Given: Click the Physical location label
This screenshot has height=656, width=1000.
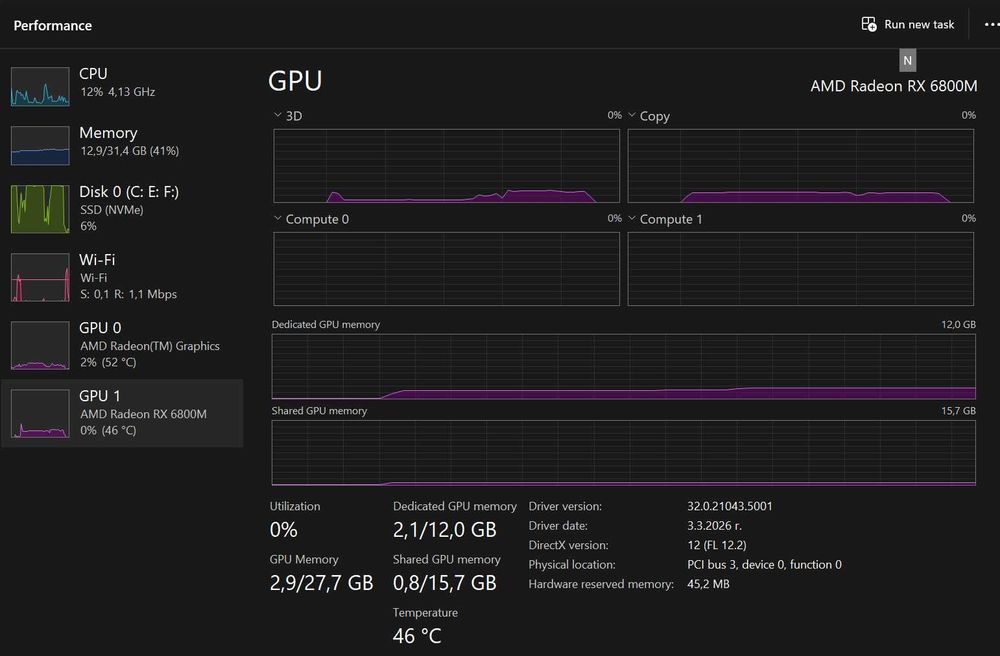Looking at the screenshot, I should (x=572, y=565).
